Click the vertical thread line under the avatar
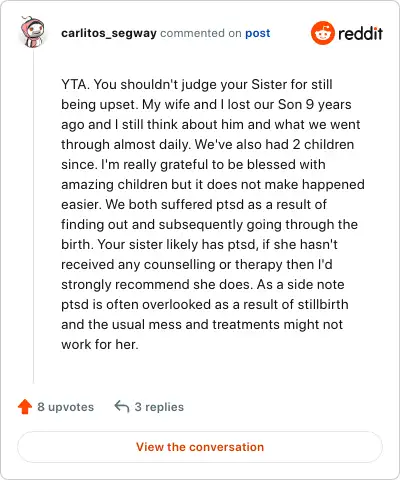 tap(33, 216)
